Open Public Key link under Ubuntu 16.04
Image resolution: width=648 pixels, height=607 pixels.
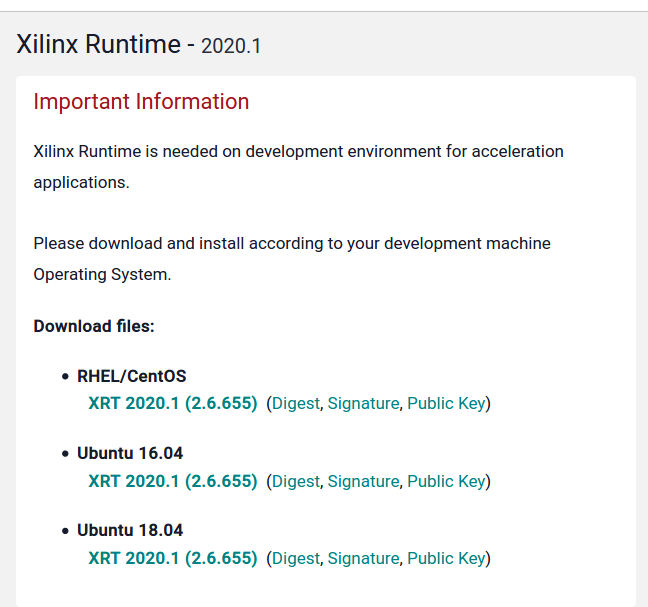[x=446, y=481]
